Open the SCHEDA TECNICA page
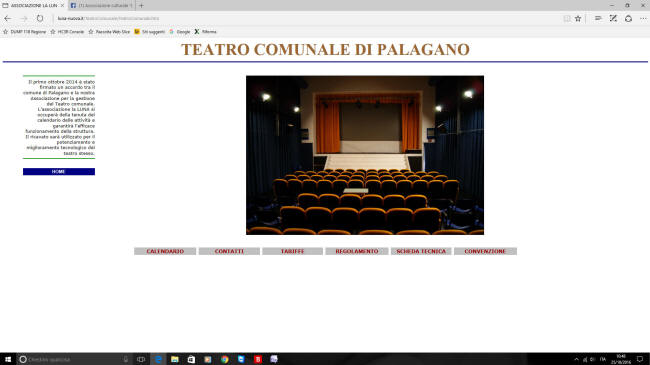This screenshot has width=650, height=365. 421,251
